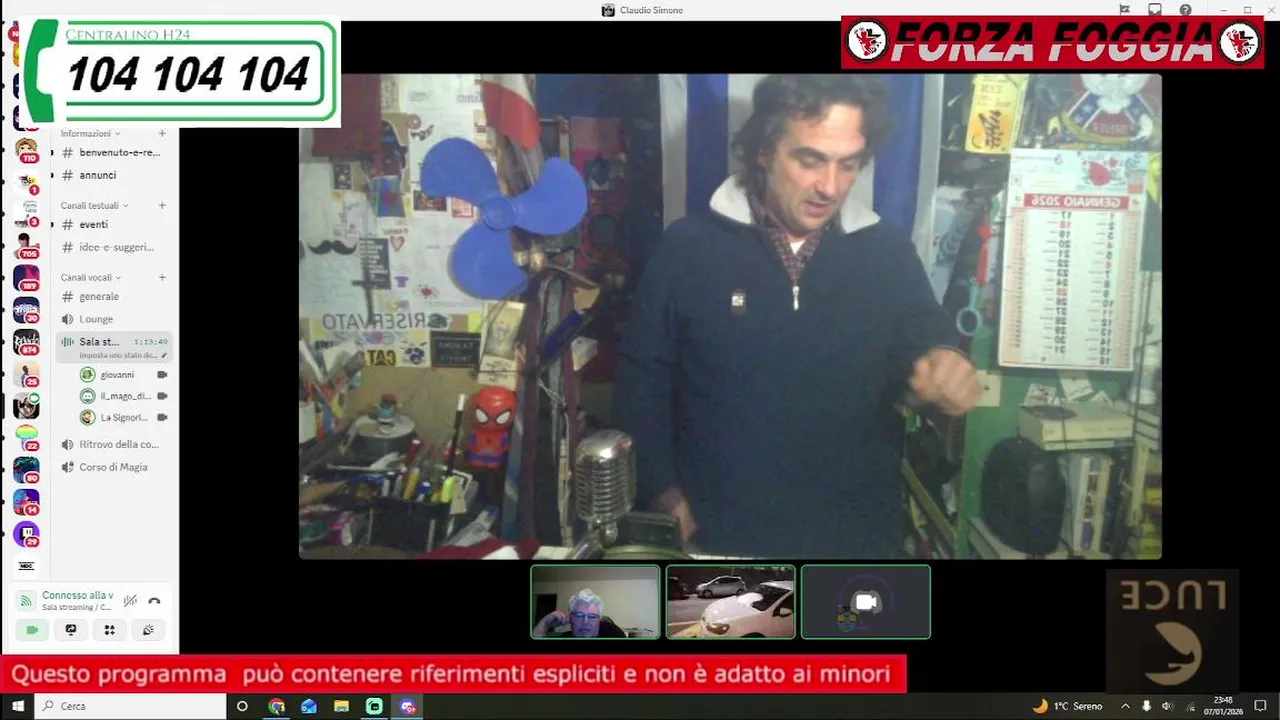Open Chrome from the taskbar
Viewport: 1280px width, 720px height.
[x=277, y=706]
